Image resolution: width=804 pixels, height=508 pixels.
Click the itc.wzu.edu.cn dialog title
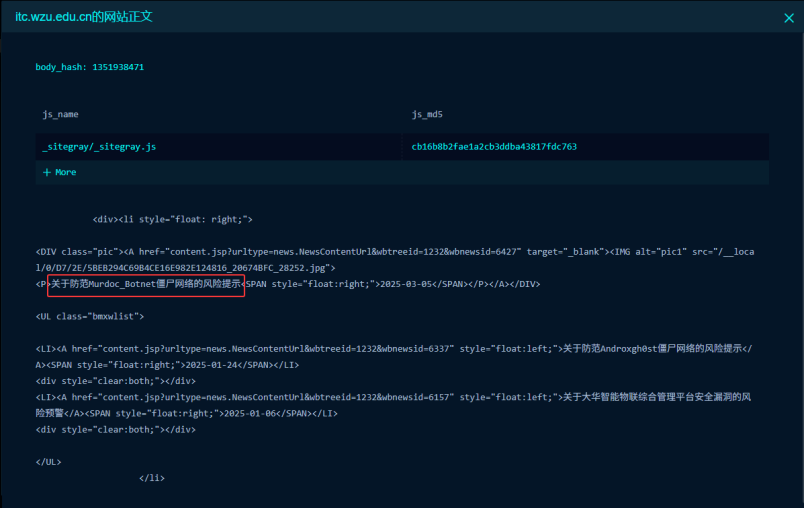click(x=84, y=17)
